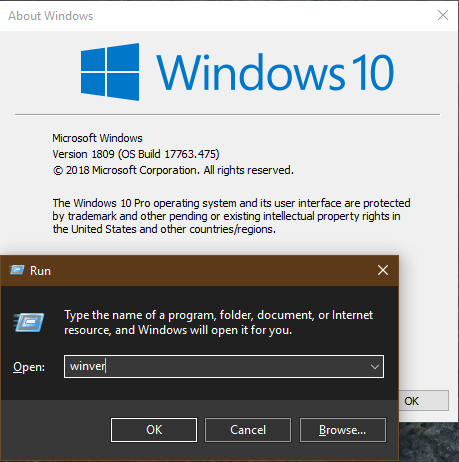Open Browse... in Run dialog

click(343, 430)
